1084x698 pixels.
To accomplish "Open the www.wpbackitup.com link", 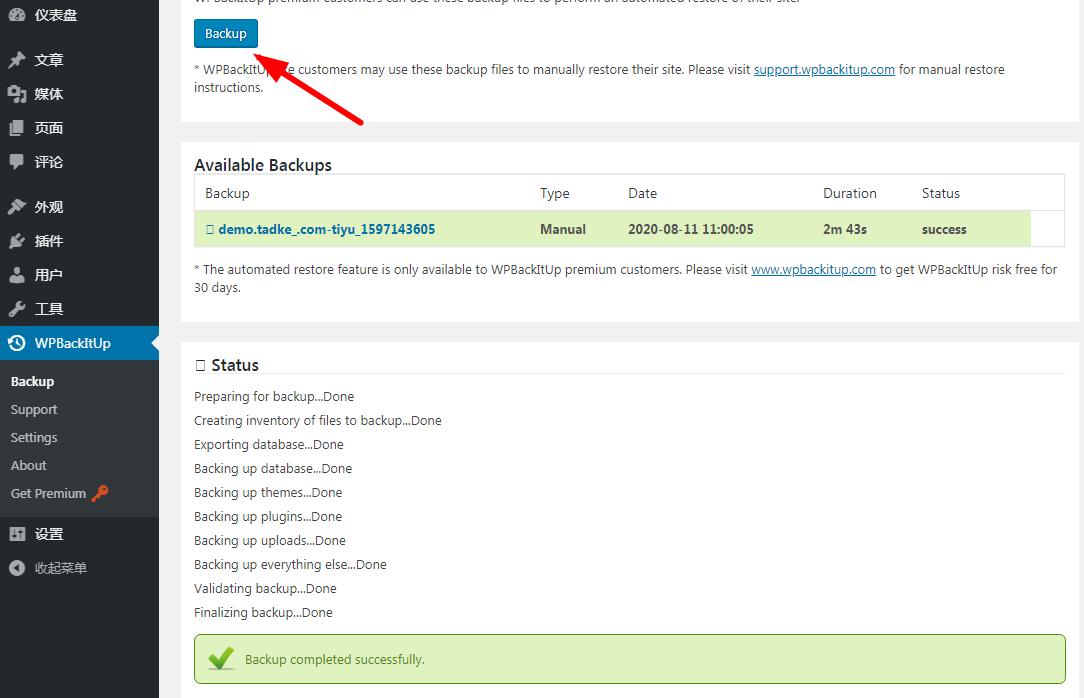I will click(x=813, y=270).
